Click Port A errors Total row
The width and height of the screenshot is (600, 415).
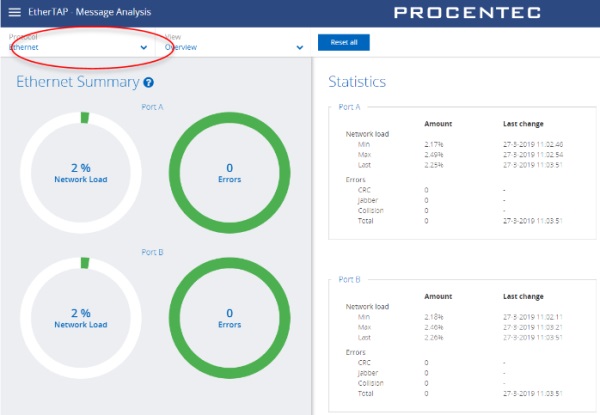coord(460,221)
